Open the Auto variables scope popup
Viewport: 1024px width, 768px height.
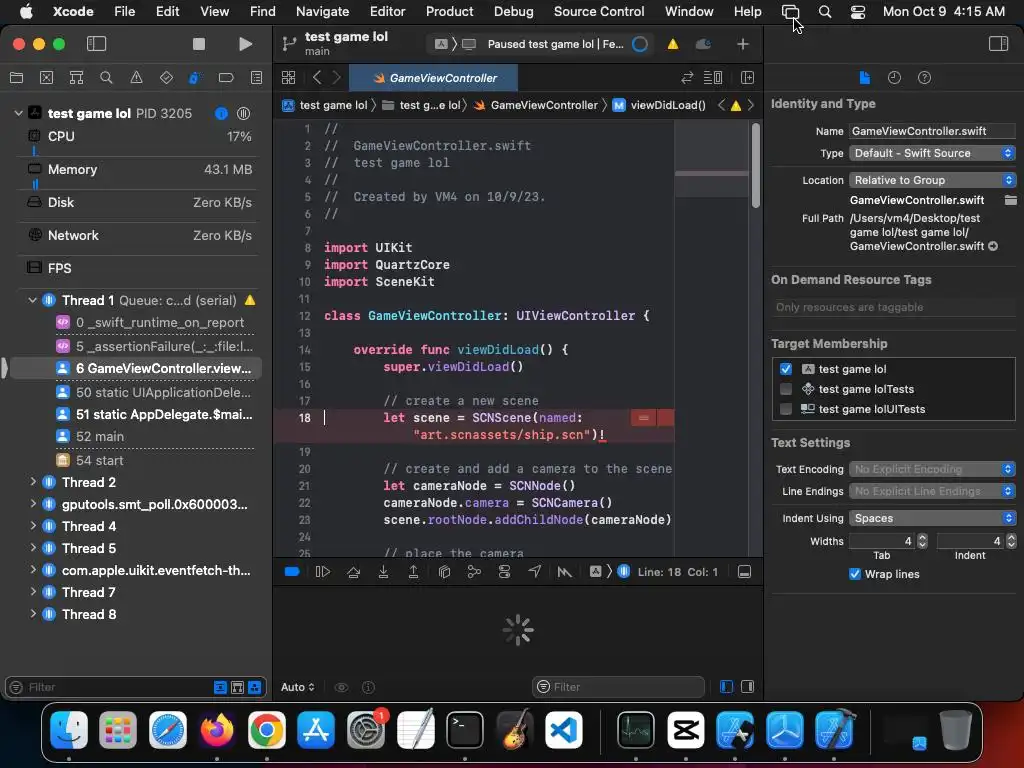[x=298, y=687]
